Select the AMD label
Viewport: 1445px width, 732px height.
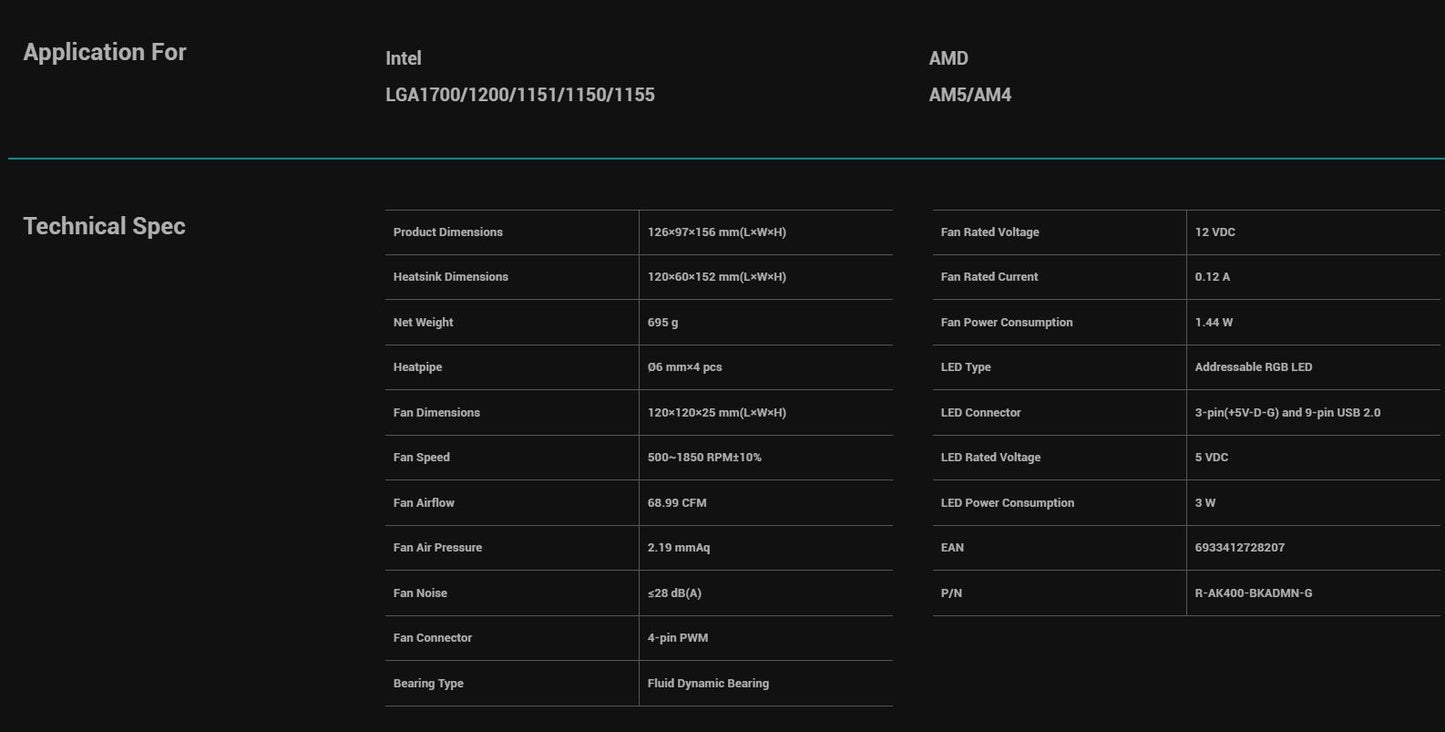pos(948,58)
